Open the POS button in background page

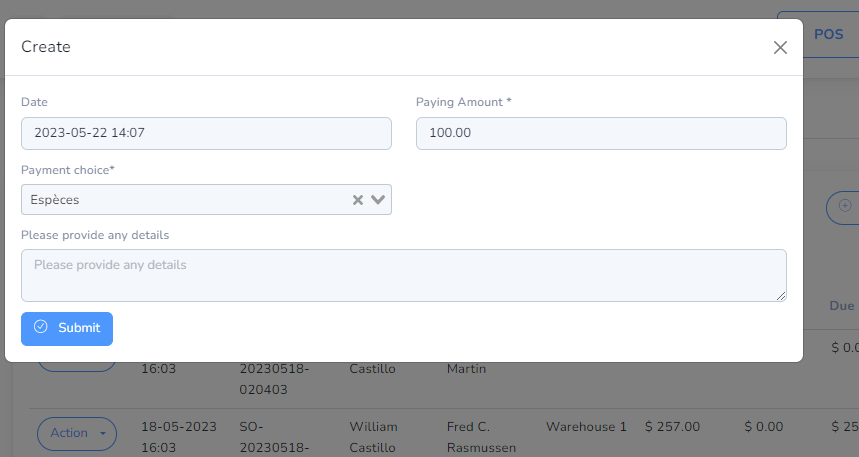(828, 35)
